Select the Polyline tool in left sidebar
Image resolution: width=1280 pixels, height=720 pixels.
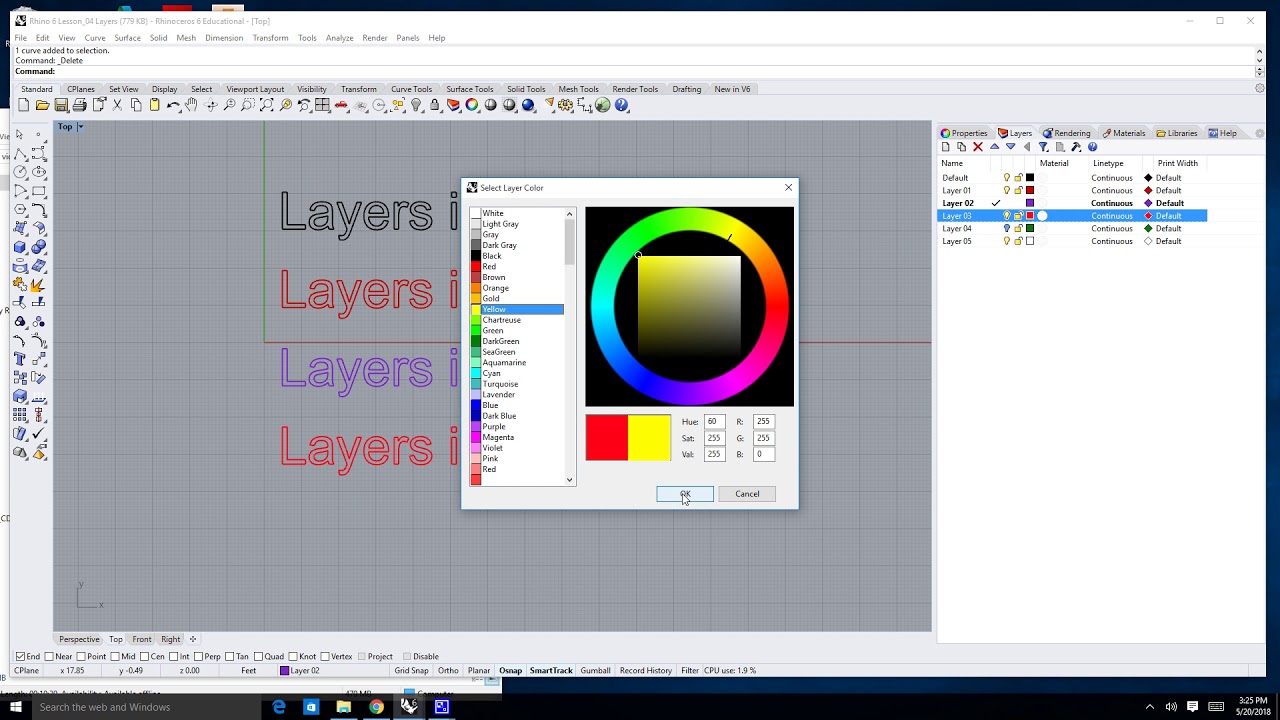click(x=20, y=153)
